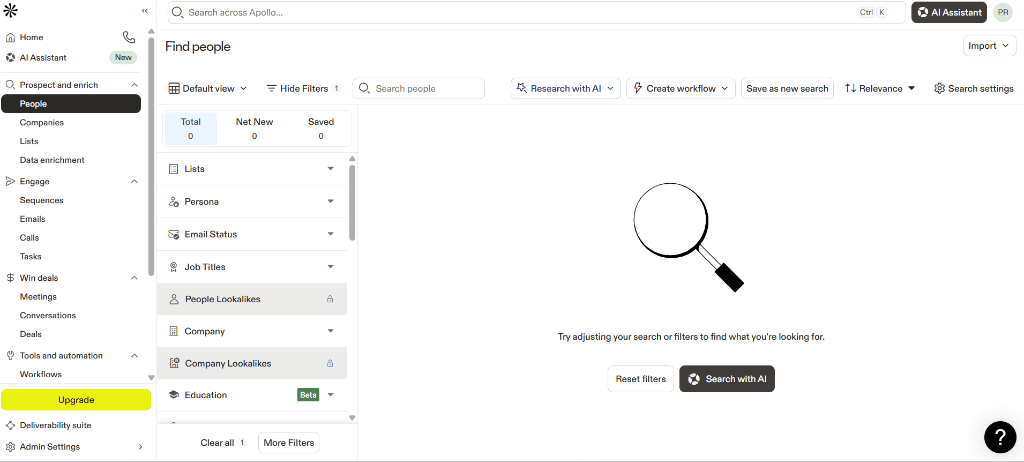
Task: Open Relevance sort dropdown
Action: (880, 88)
